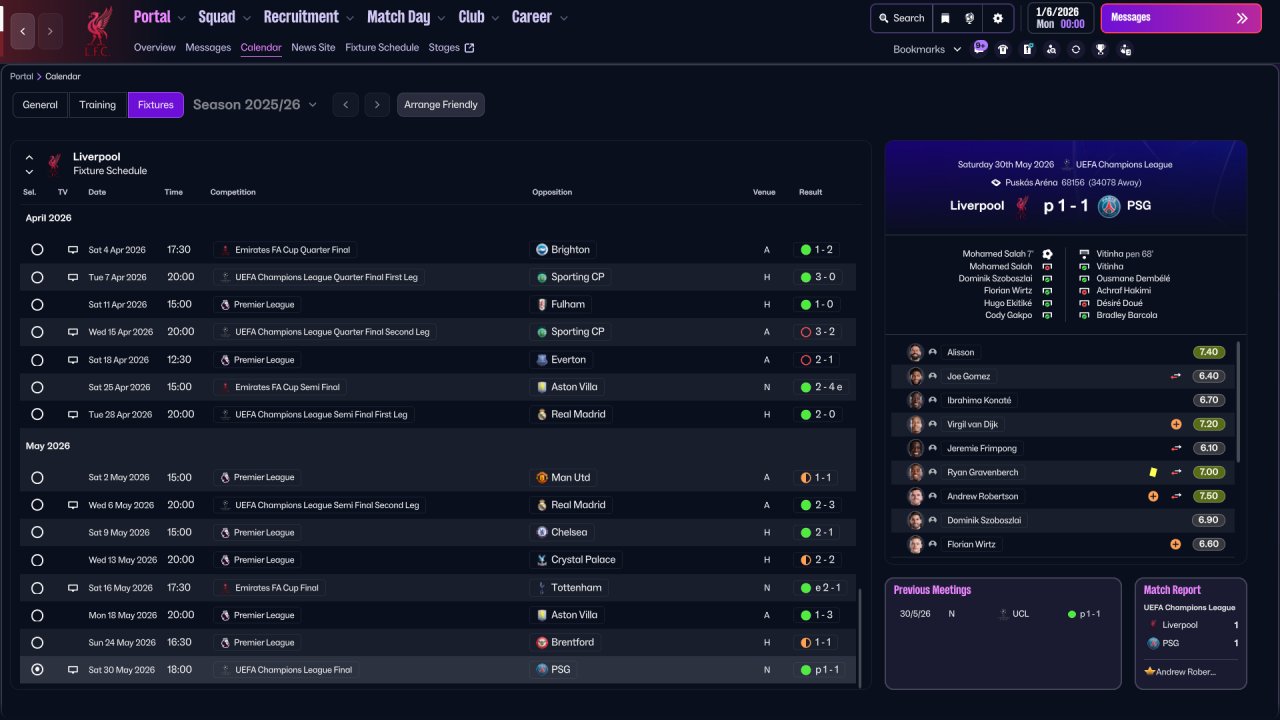Select the radio button for the Brentford fixture
This screenshot has height=720, width=1280.
pos(37,643)
